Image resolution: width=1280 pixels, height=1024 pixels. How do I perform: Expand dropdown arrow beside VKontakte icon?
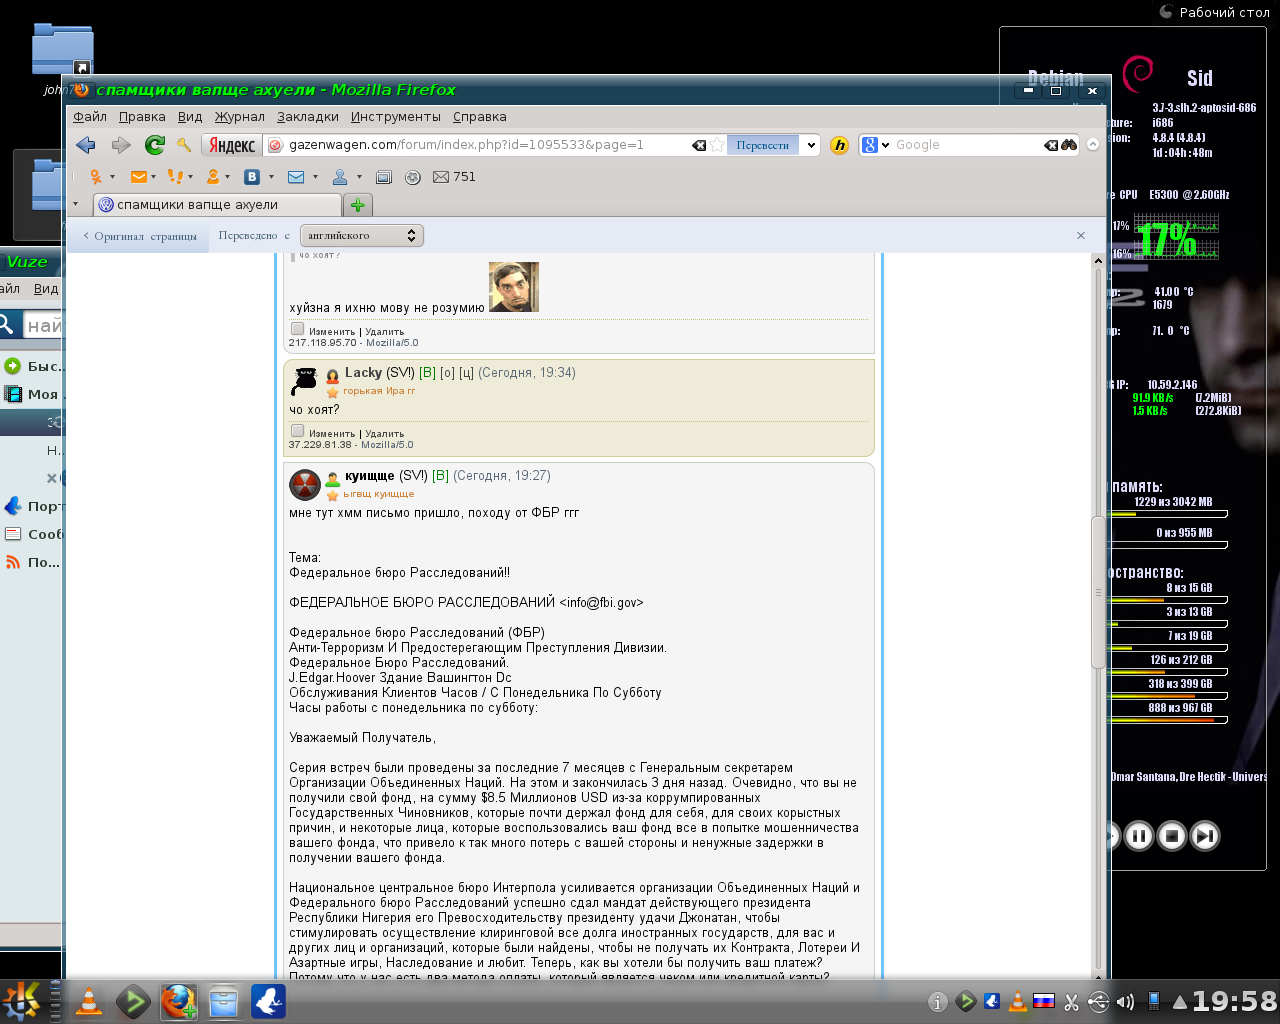point(271,177)
